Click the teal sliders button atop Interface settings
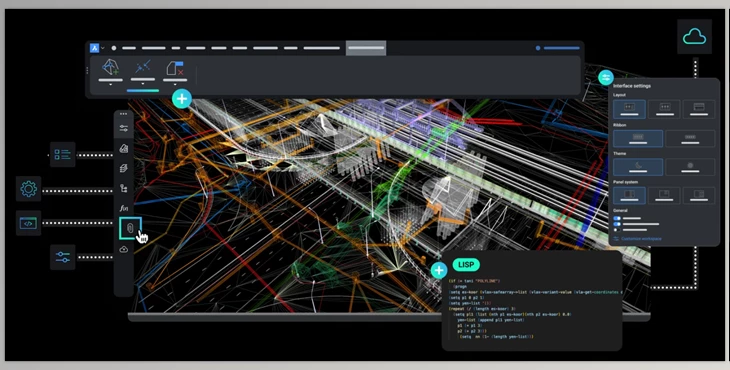Screen dimensions: 730x370 (606, 77)
